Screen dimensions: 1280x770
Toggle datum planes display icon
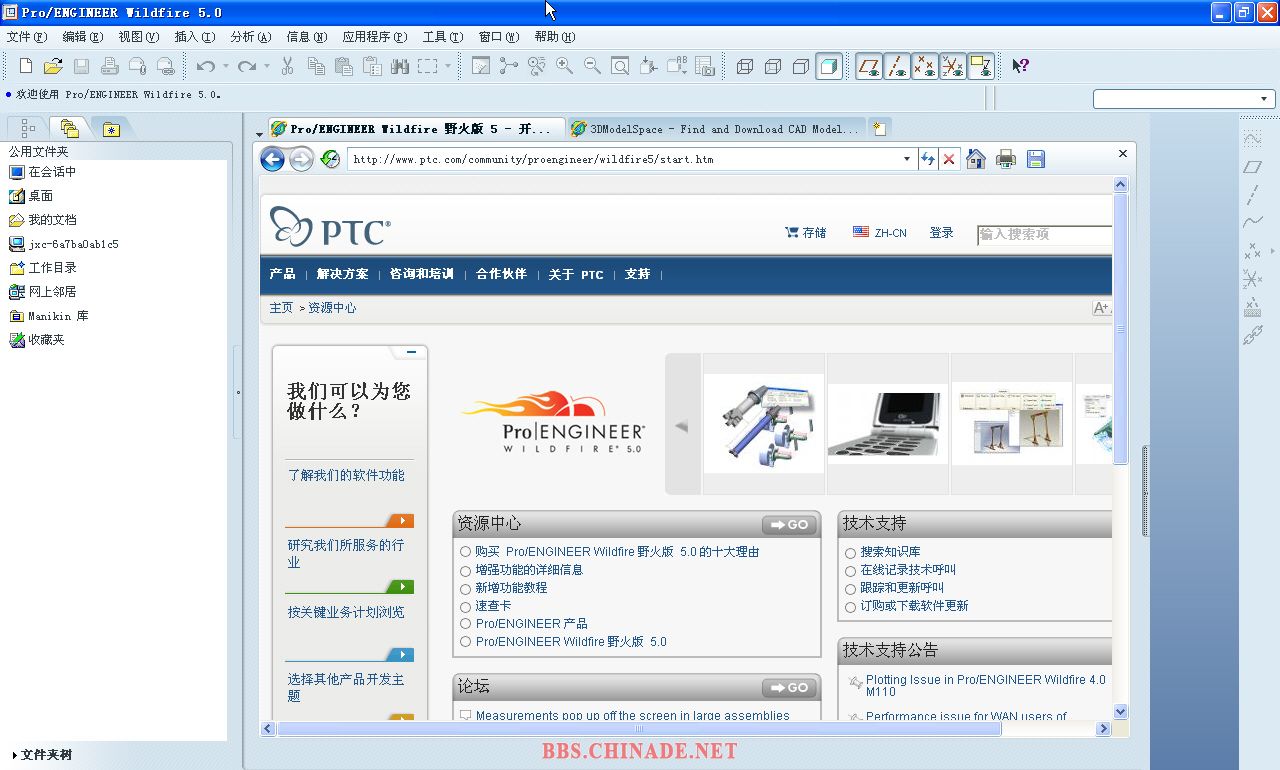(869, 66)
